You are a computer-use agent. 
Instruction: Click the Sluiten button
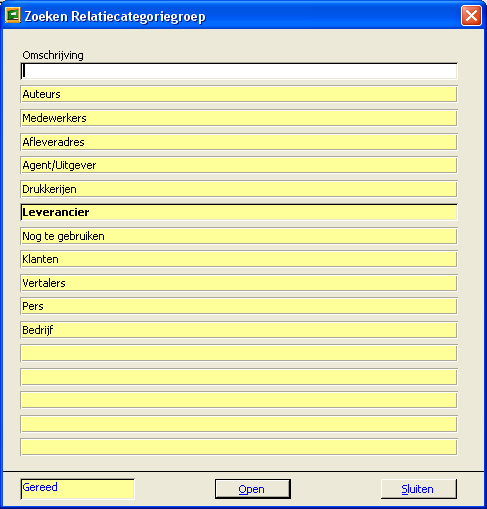click(x=419, y=489)
